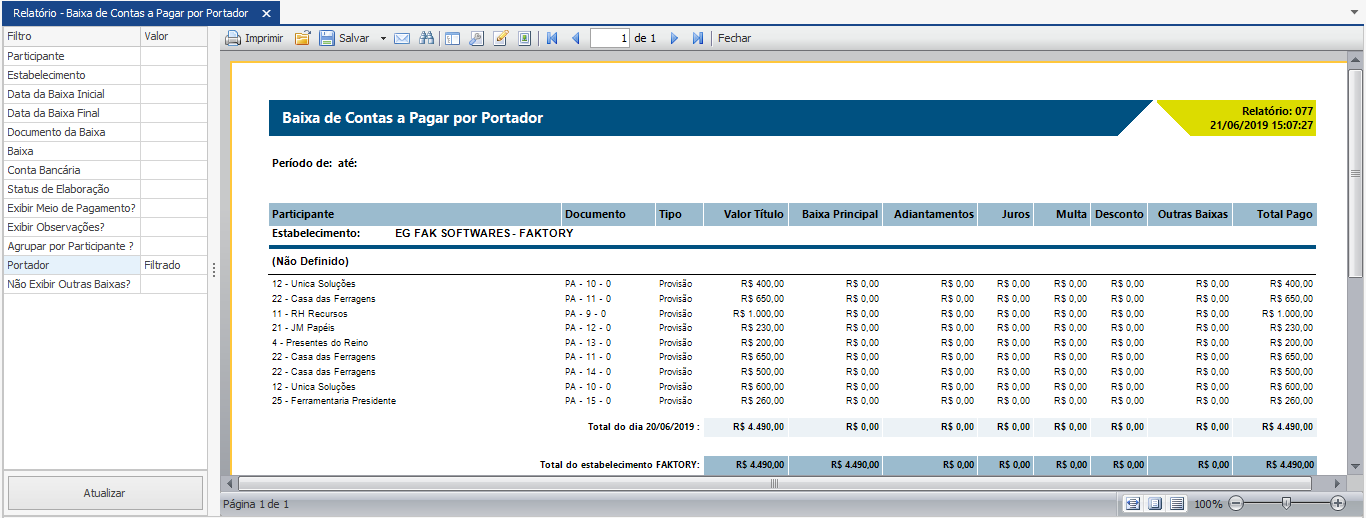Image resolution: width=1366 pixels, height=518 pixels.
Task: Open a report file with folder icon
Action: point(302,38)
